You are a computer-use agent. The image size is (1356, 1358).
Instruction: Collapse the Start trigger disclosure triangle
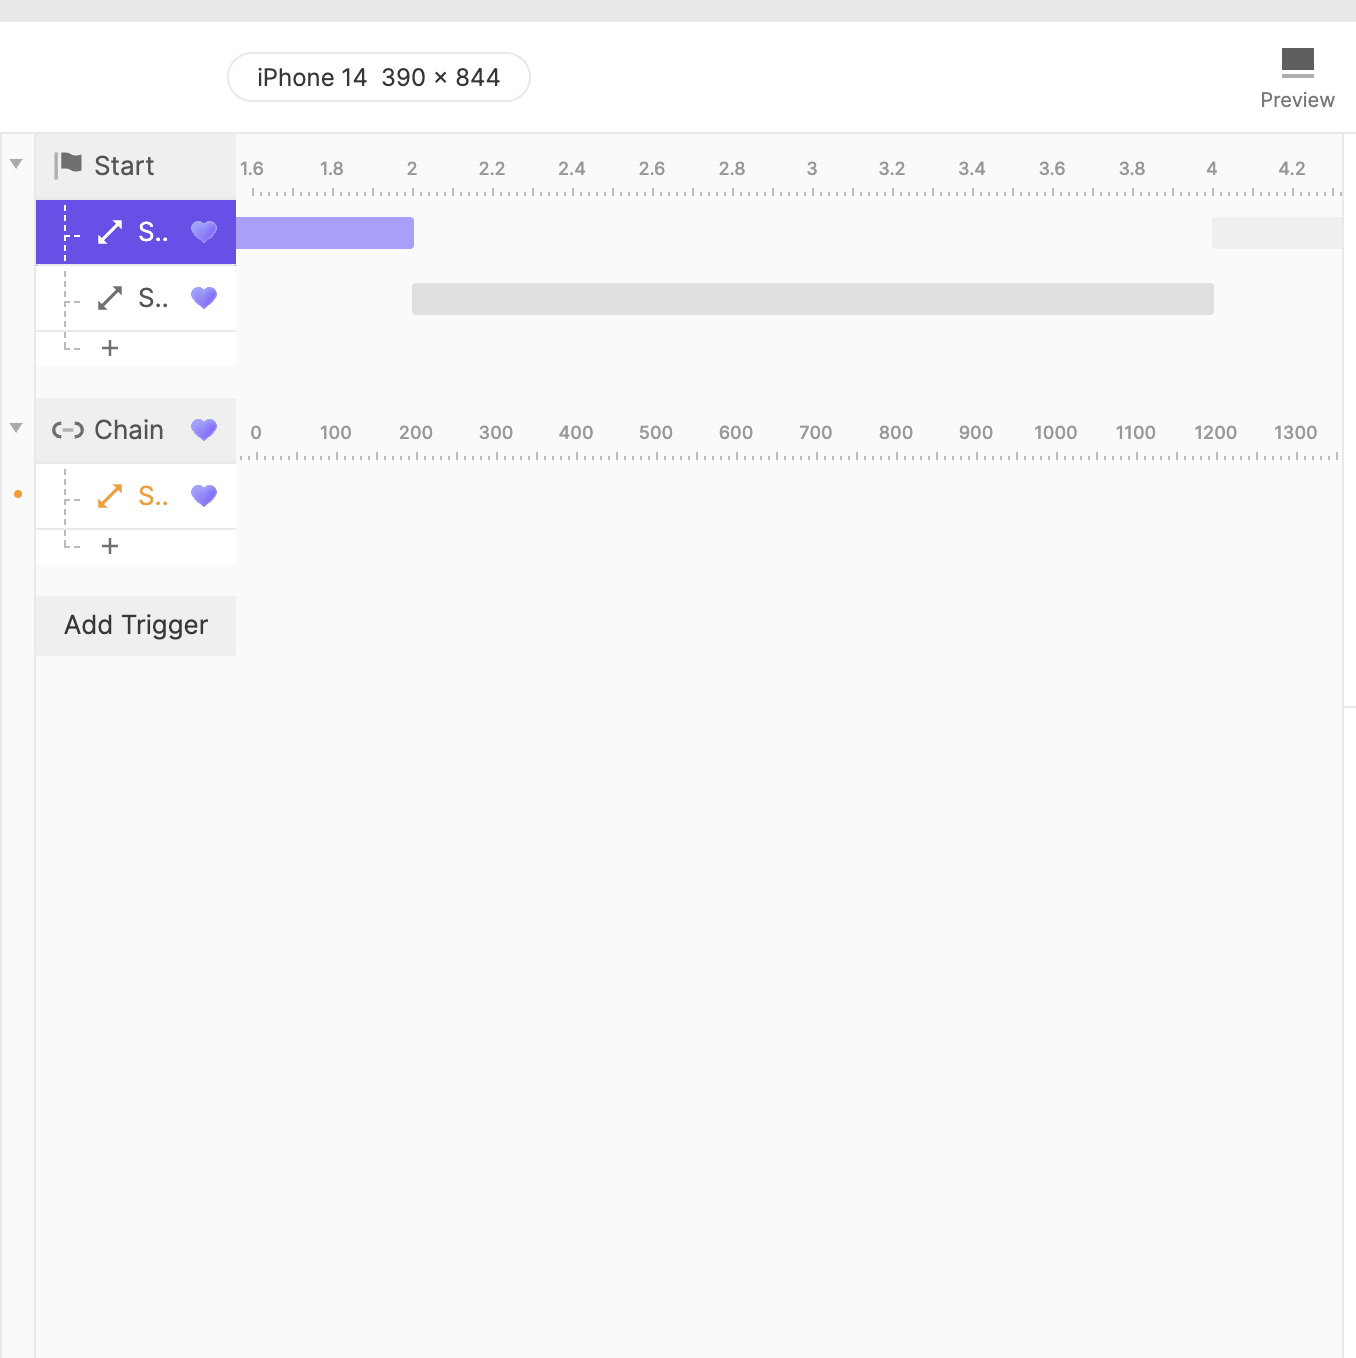pyautogui.click(x=16, y=163)
